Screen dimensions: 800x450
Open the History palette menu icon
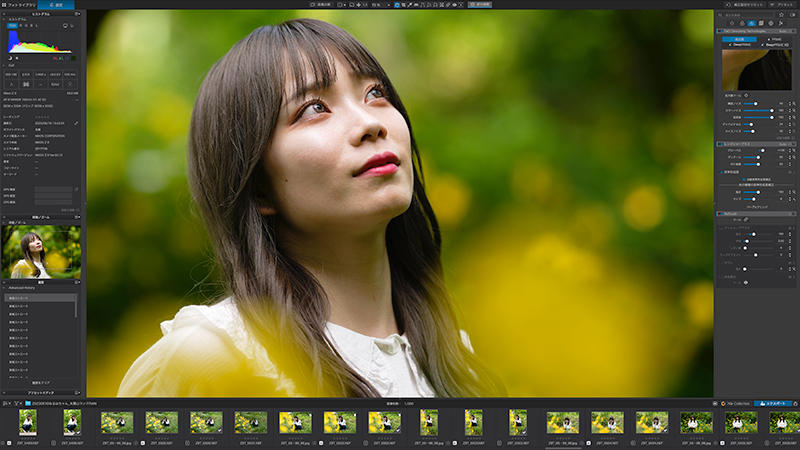tap(77, 282)
